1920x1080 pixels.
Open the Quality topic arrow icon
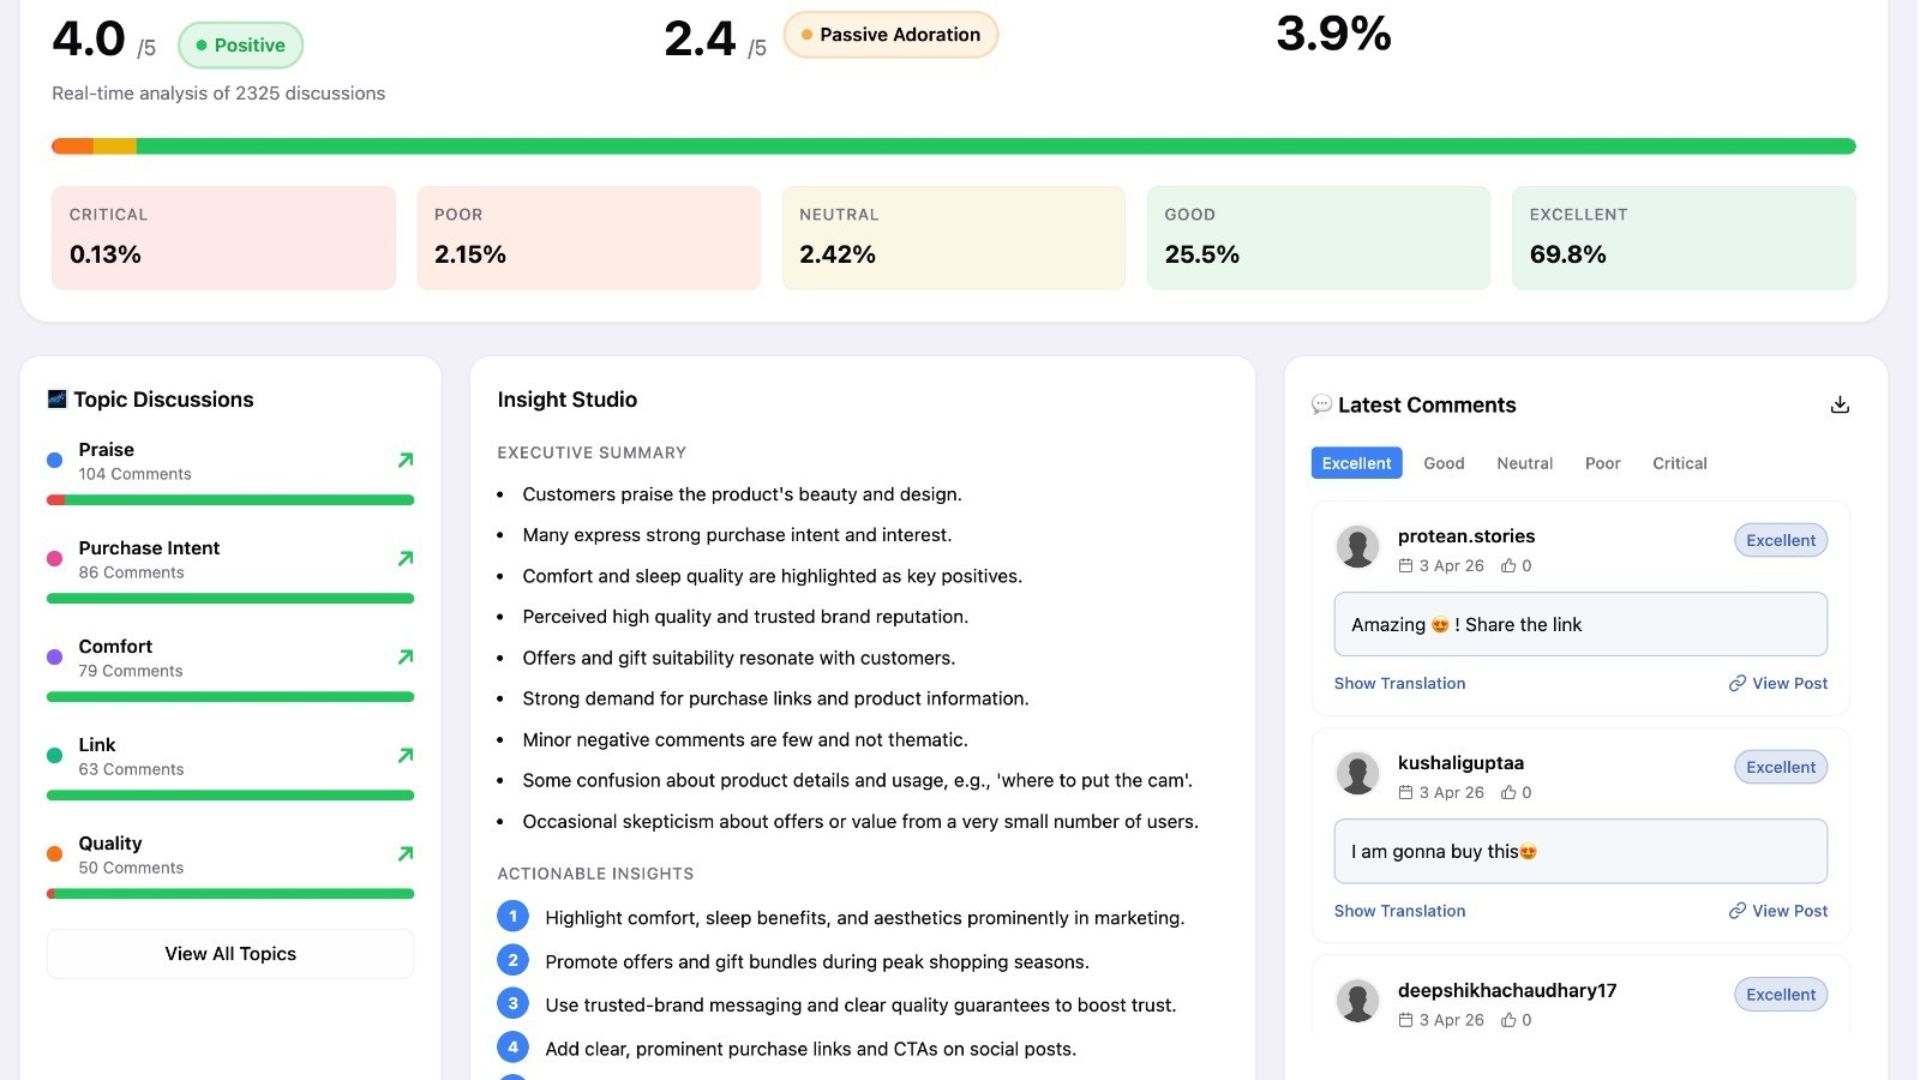[x=405, y=854]
